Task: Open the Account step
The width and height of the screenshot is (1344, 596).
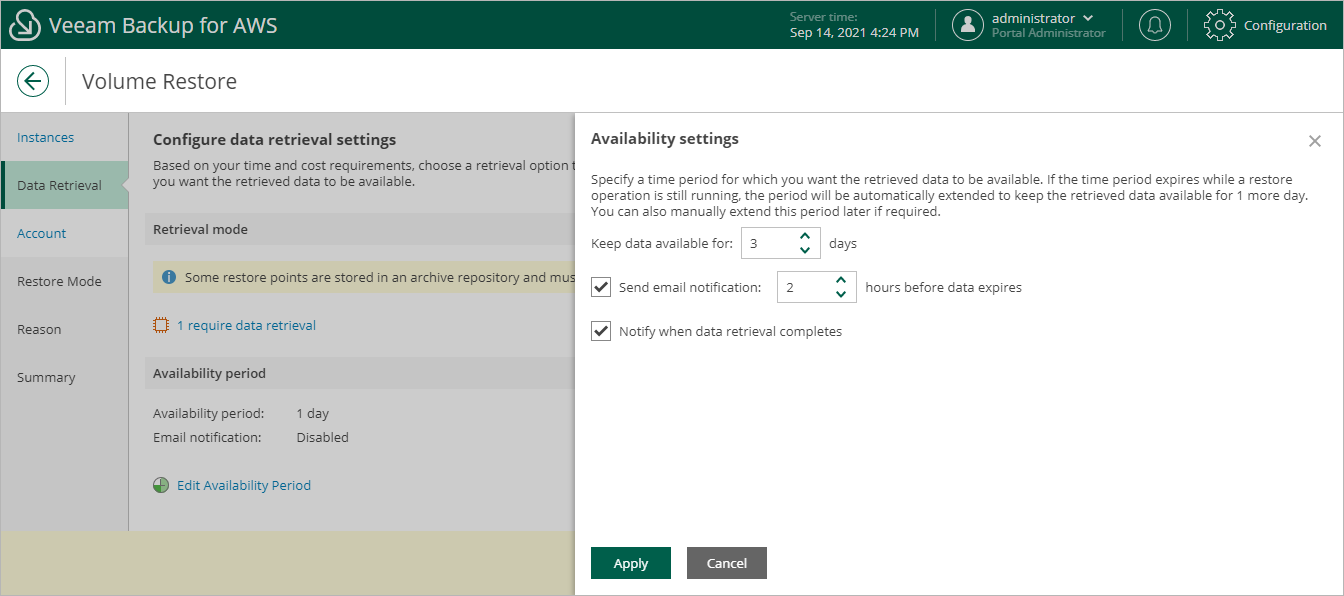Action: coord(41,233)
